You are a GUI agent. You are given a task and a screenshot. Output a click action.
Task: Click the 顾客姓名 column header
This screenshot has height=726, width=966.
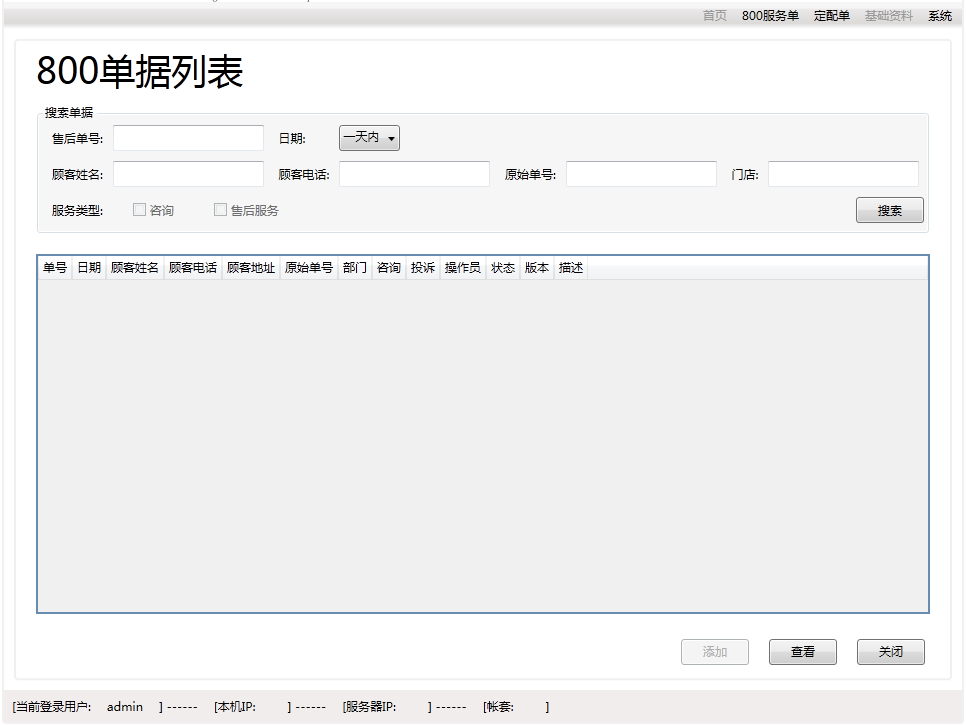(135, 267)
